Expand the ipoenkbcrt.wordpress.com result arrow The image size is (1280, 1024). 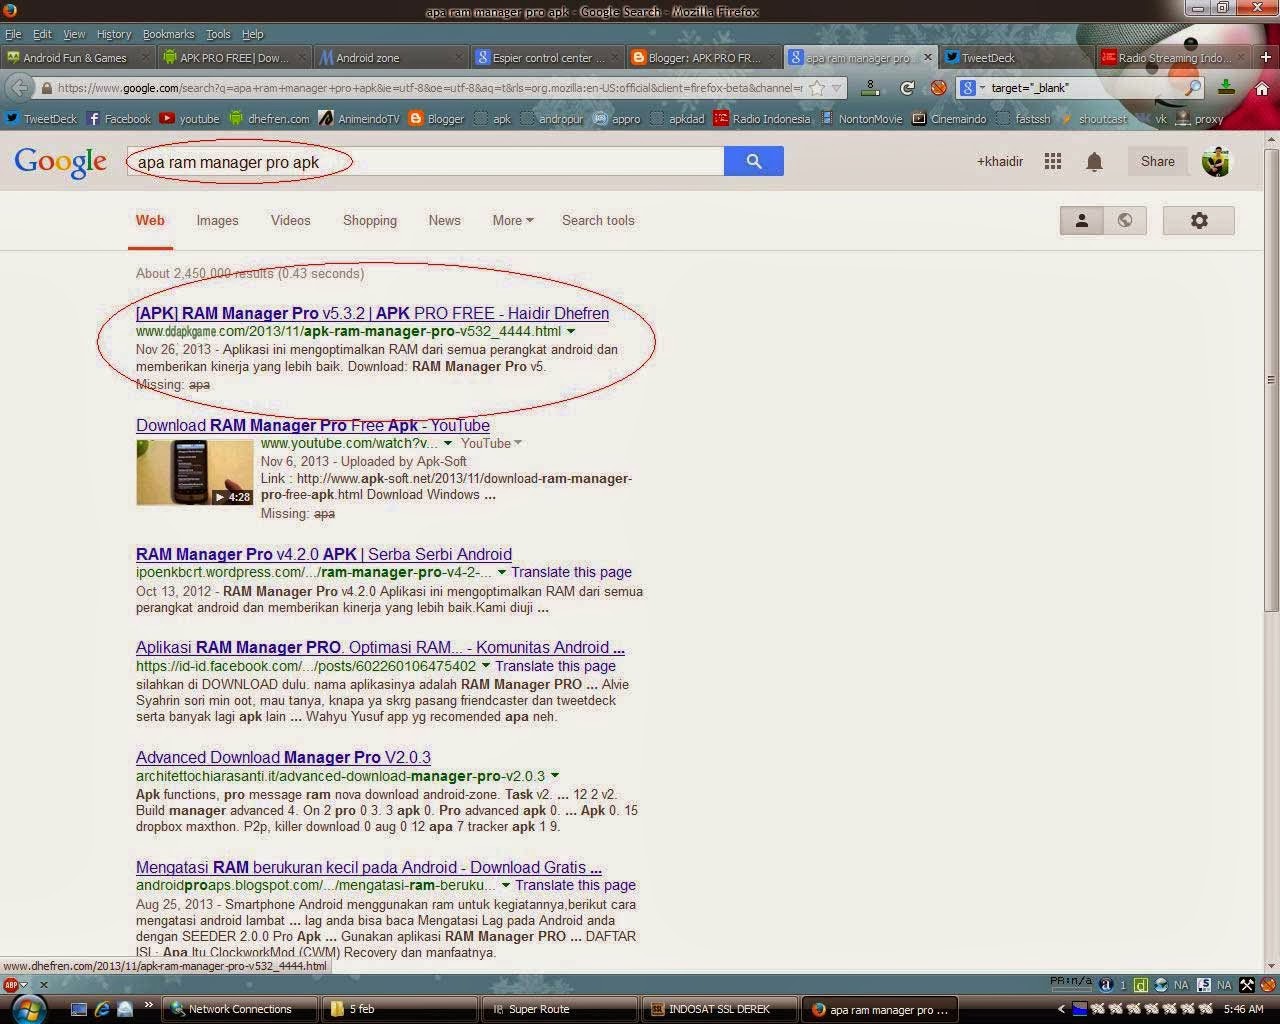coord(502,572)
